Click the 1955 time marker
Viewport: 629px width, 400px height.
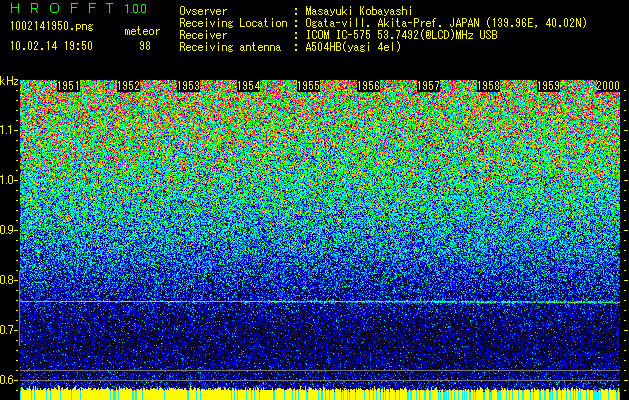click(308, 86)
